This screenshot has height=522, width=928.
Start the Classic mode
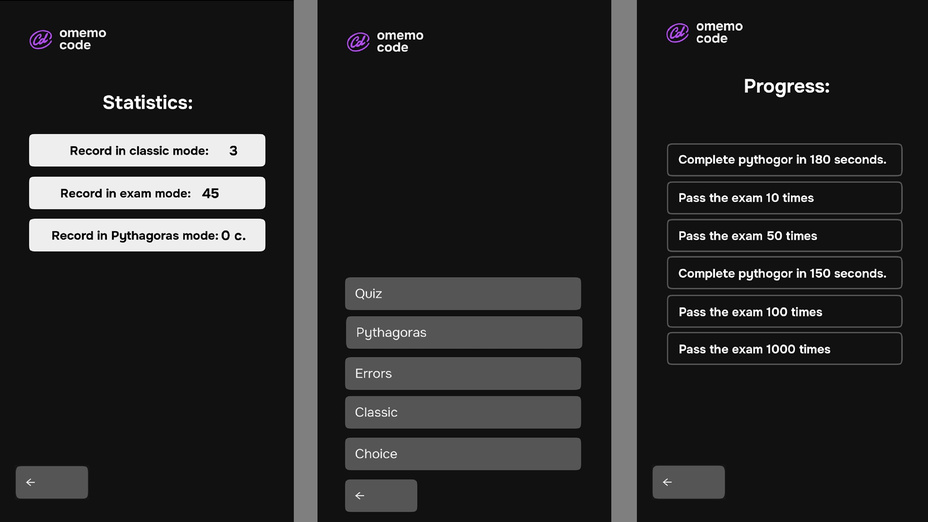click(462, 413)
